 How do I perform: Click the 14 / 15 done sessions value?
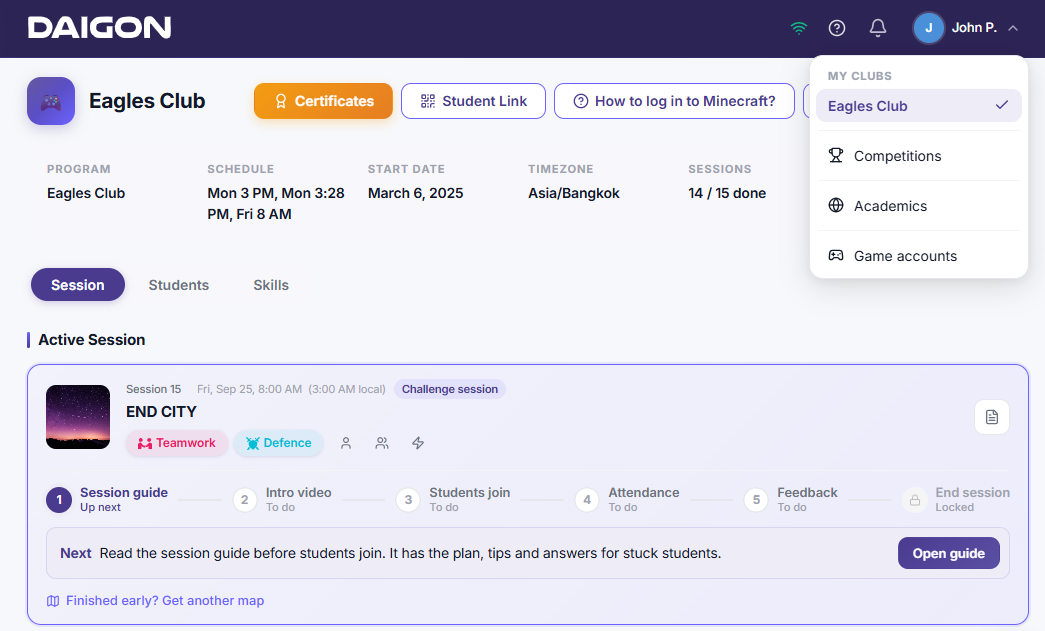click(727, 193)
